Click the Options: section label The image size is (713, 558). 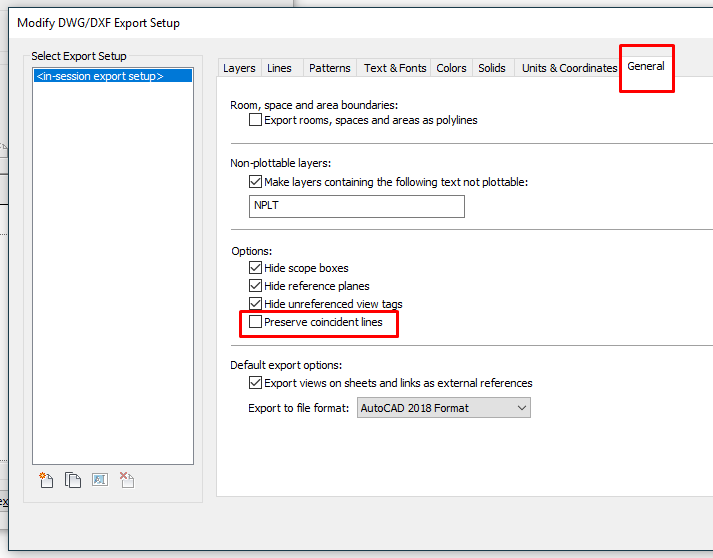pyautogui.click(x=251, y=251)
